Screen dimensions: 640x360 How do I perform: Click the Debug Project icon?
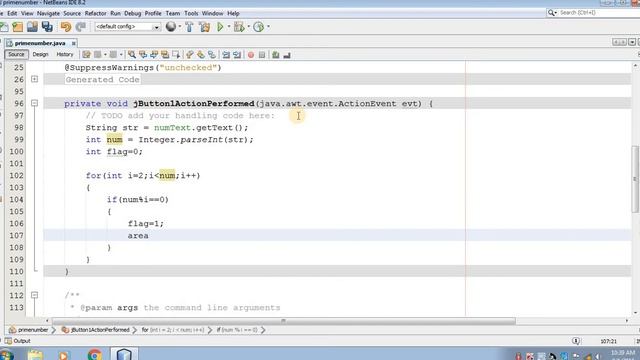click(x=239, y=27)
